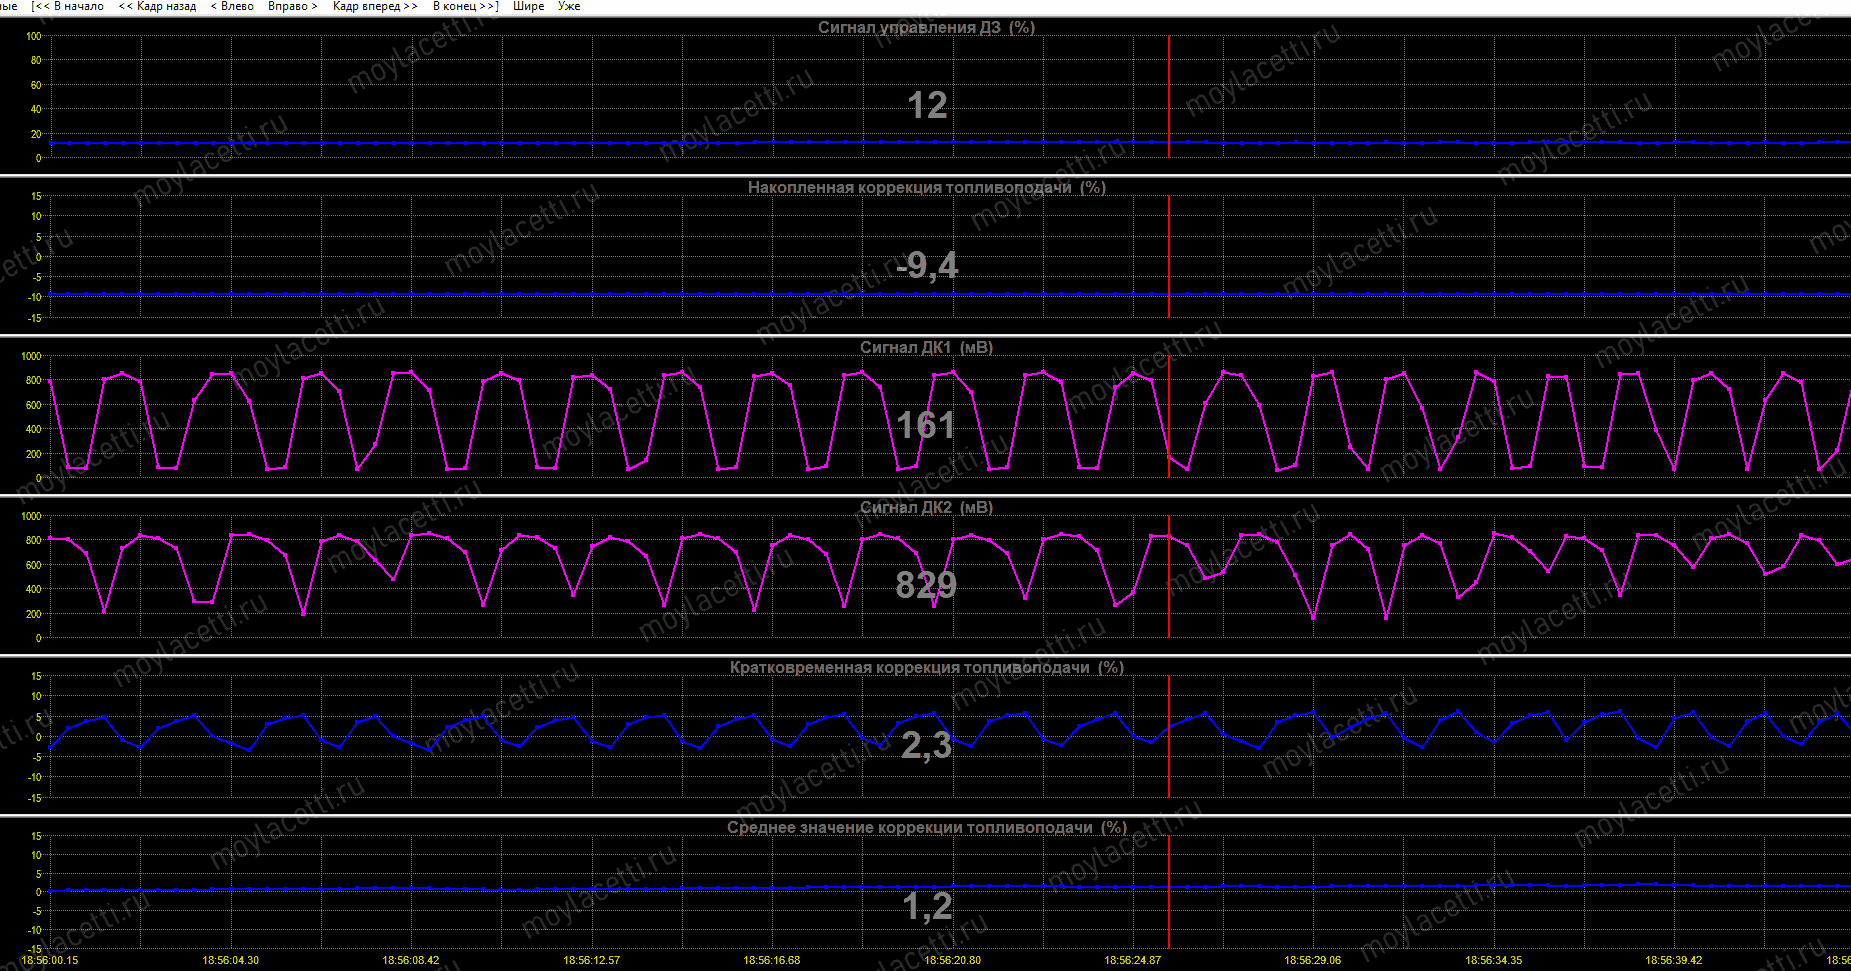Click the 18:56:34.35 timestamp on the time axis
The image size is (1851, 971).
click(1493, 960)
